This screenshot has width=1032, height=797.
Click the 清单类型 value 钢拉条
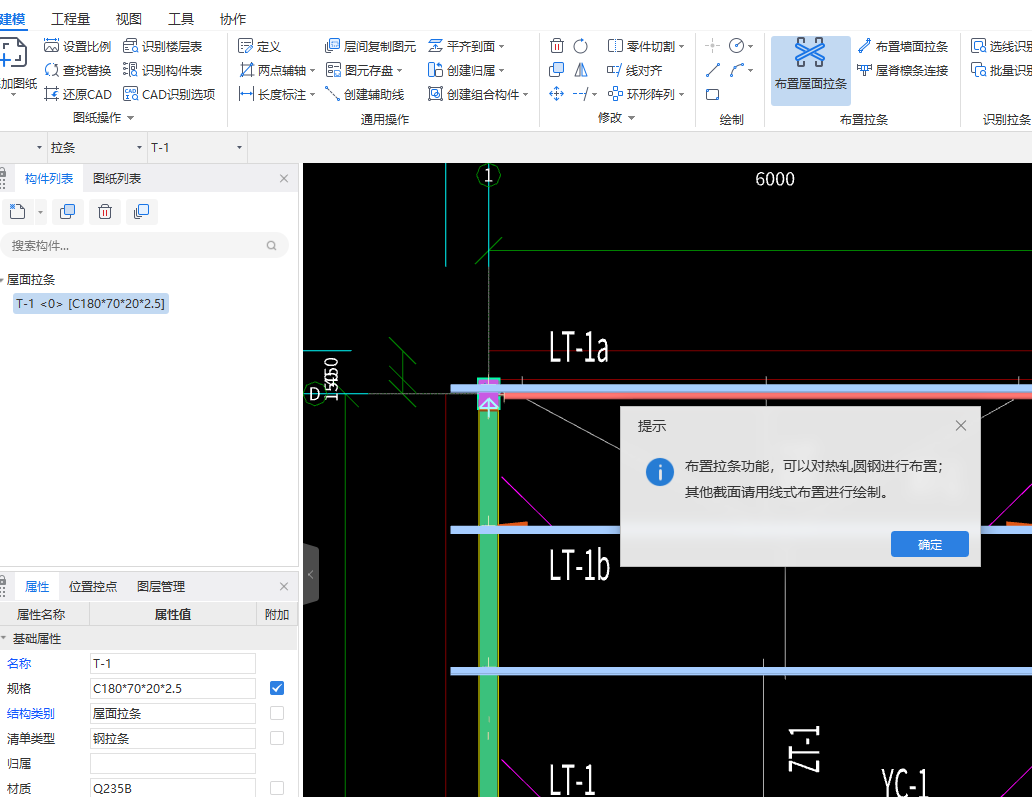coord(172,738)
